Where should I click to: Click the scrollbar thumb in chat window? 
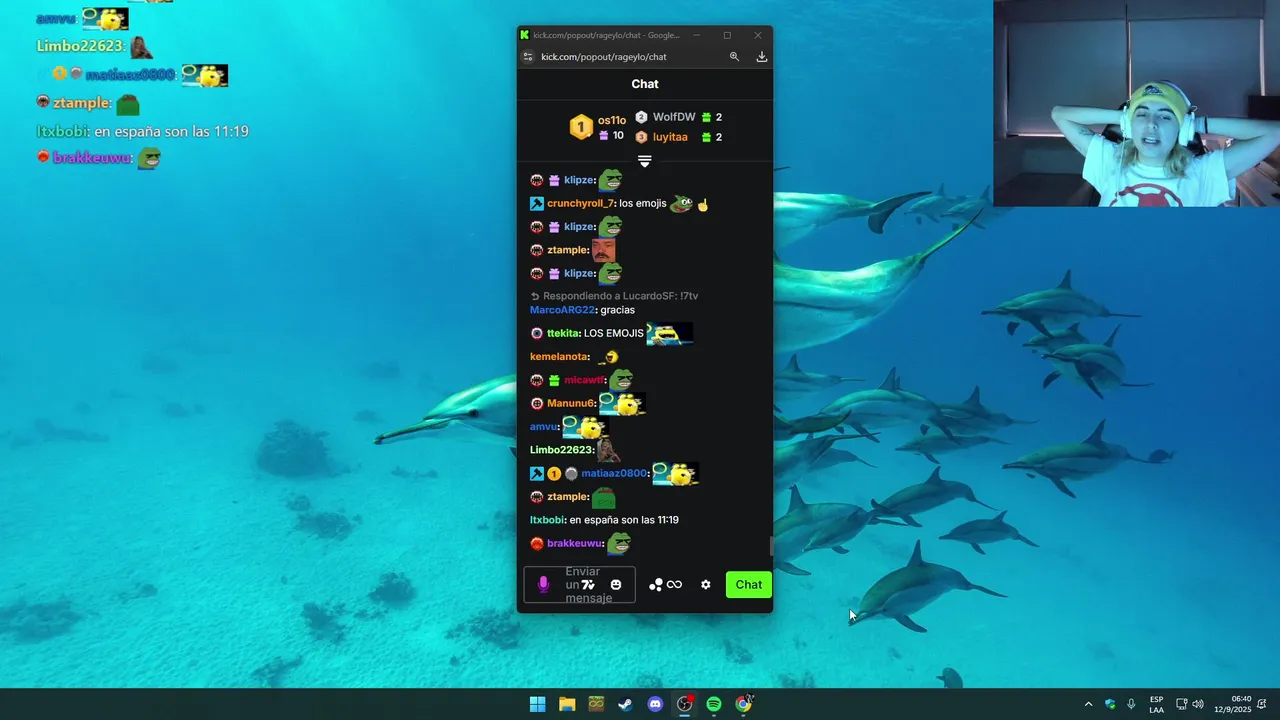click(x=771, y=546)
